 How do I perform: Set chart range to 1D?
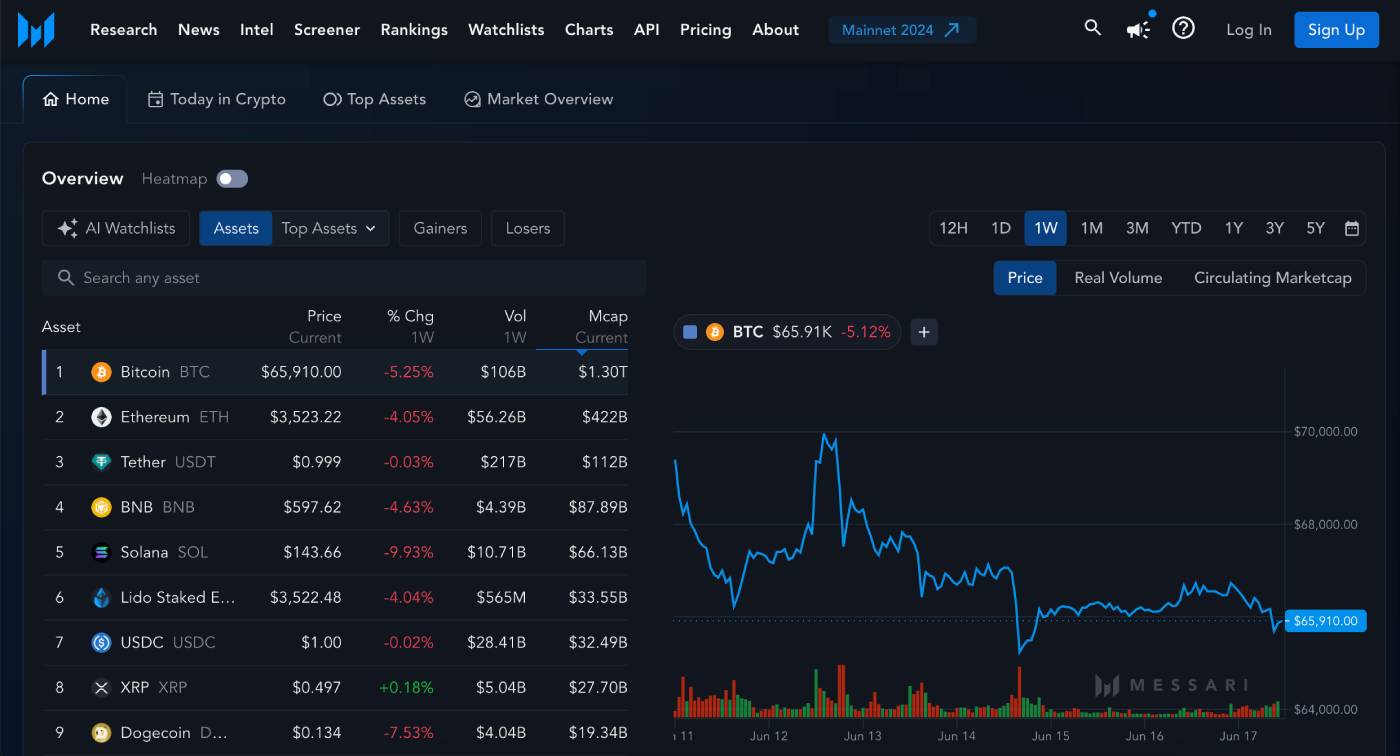pos(1001,228)
